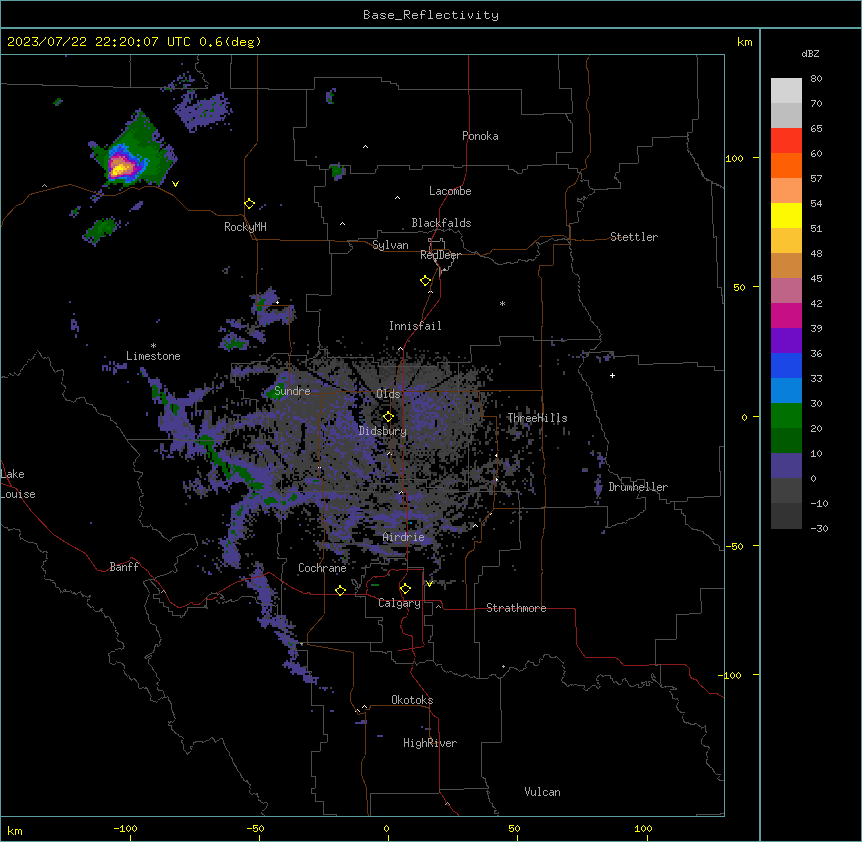Select the yellow 51-54 dBZ legend swatch

(786, 215)
